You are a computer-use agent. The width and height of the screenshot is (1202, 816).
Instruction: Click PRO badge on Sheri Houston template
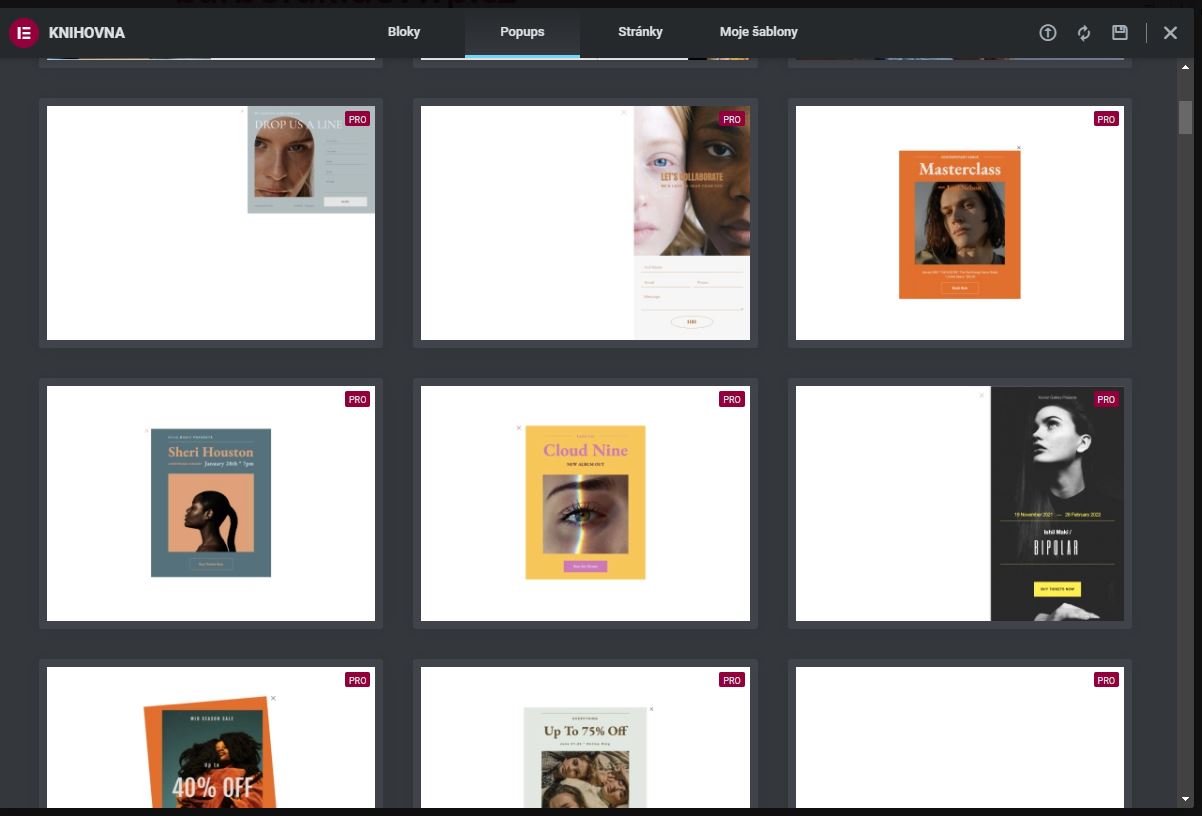tap(357, 399)
